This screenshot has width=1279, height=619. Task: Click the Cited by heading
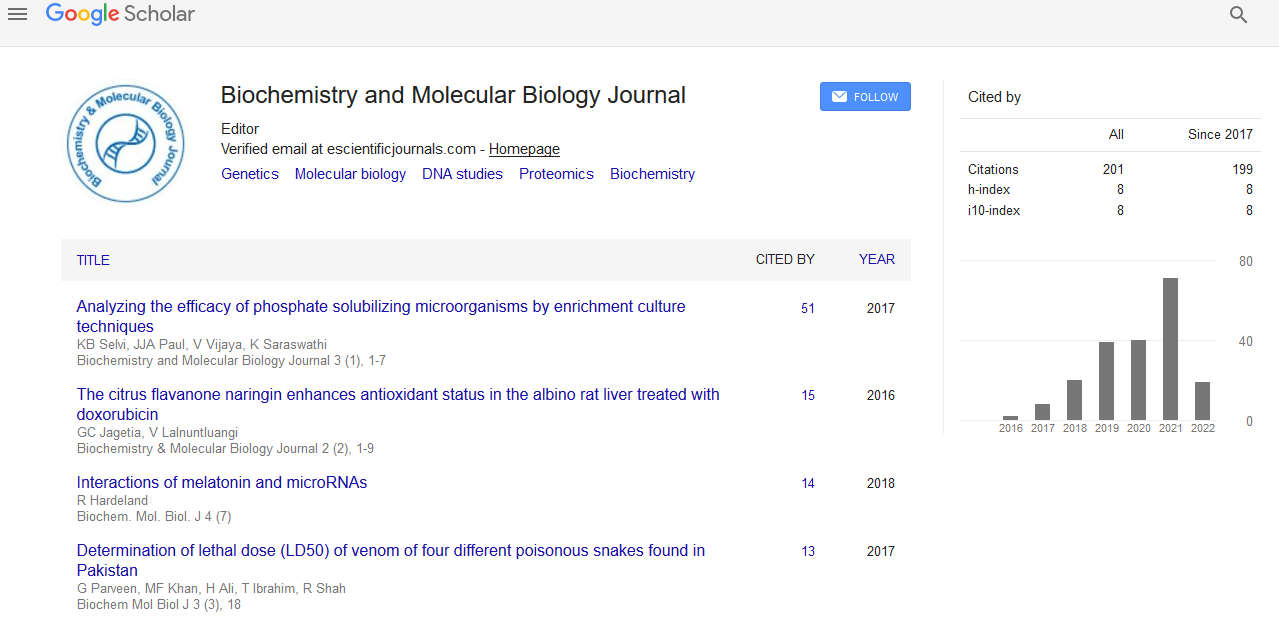(994, 97)
